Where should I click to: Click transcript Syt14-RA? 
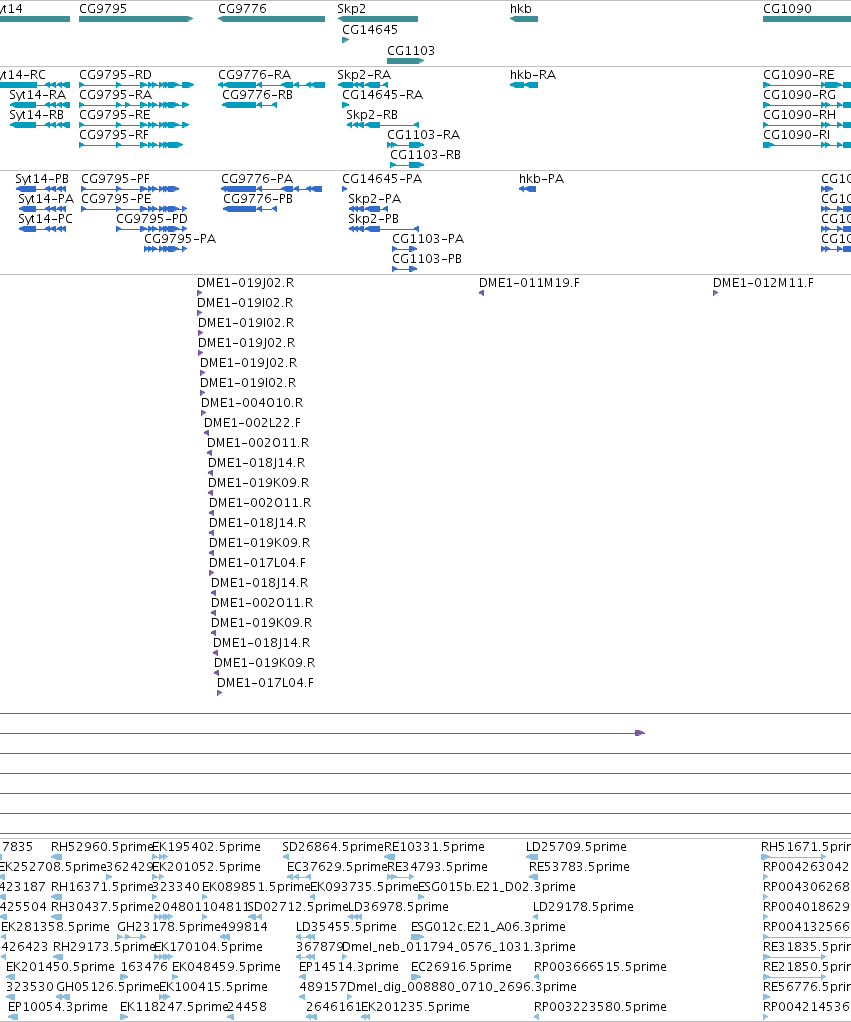coord(38,95)
